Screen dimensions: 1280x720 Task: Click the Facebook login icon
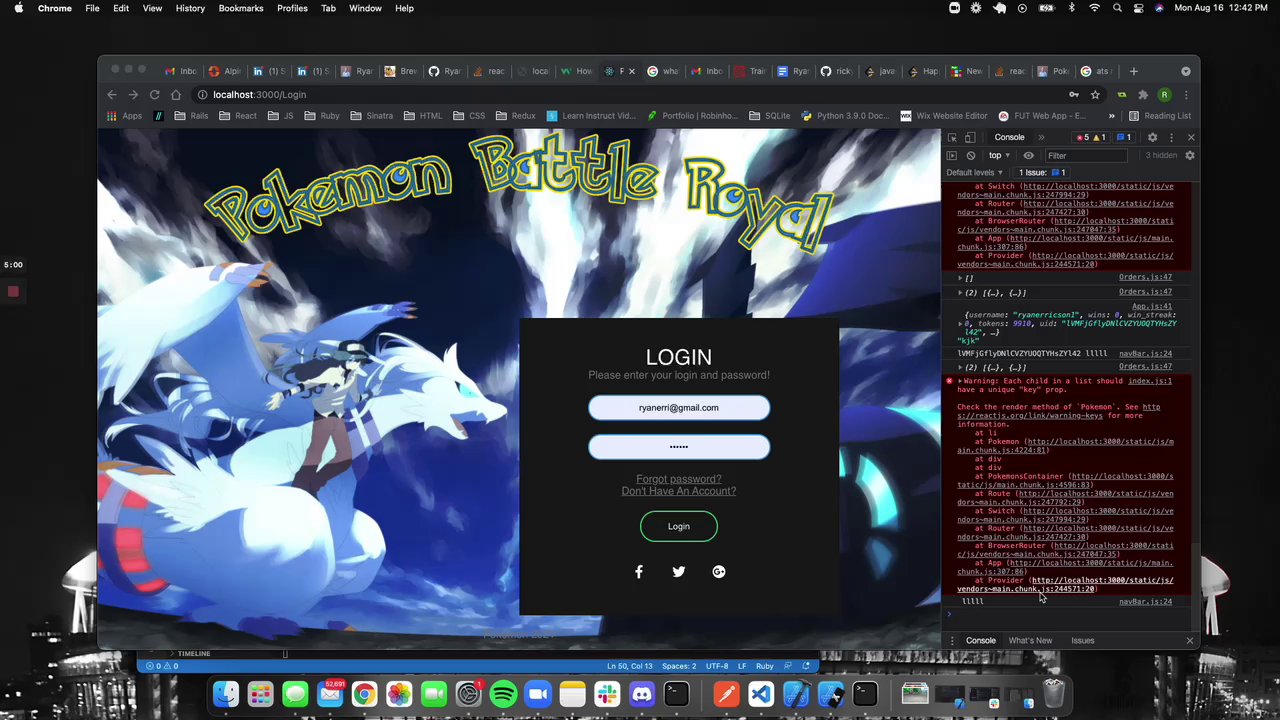pos(639,572)
